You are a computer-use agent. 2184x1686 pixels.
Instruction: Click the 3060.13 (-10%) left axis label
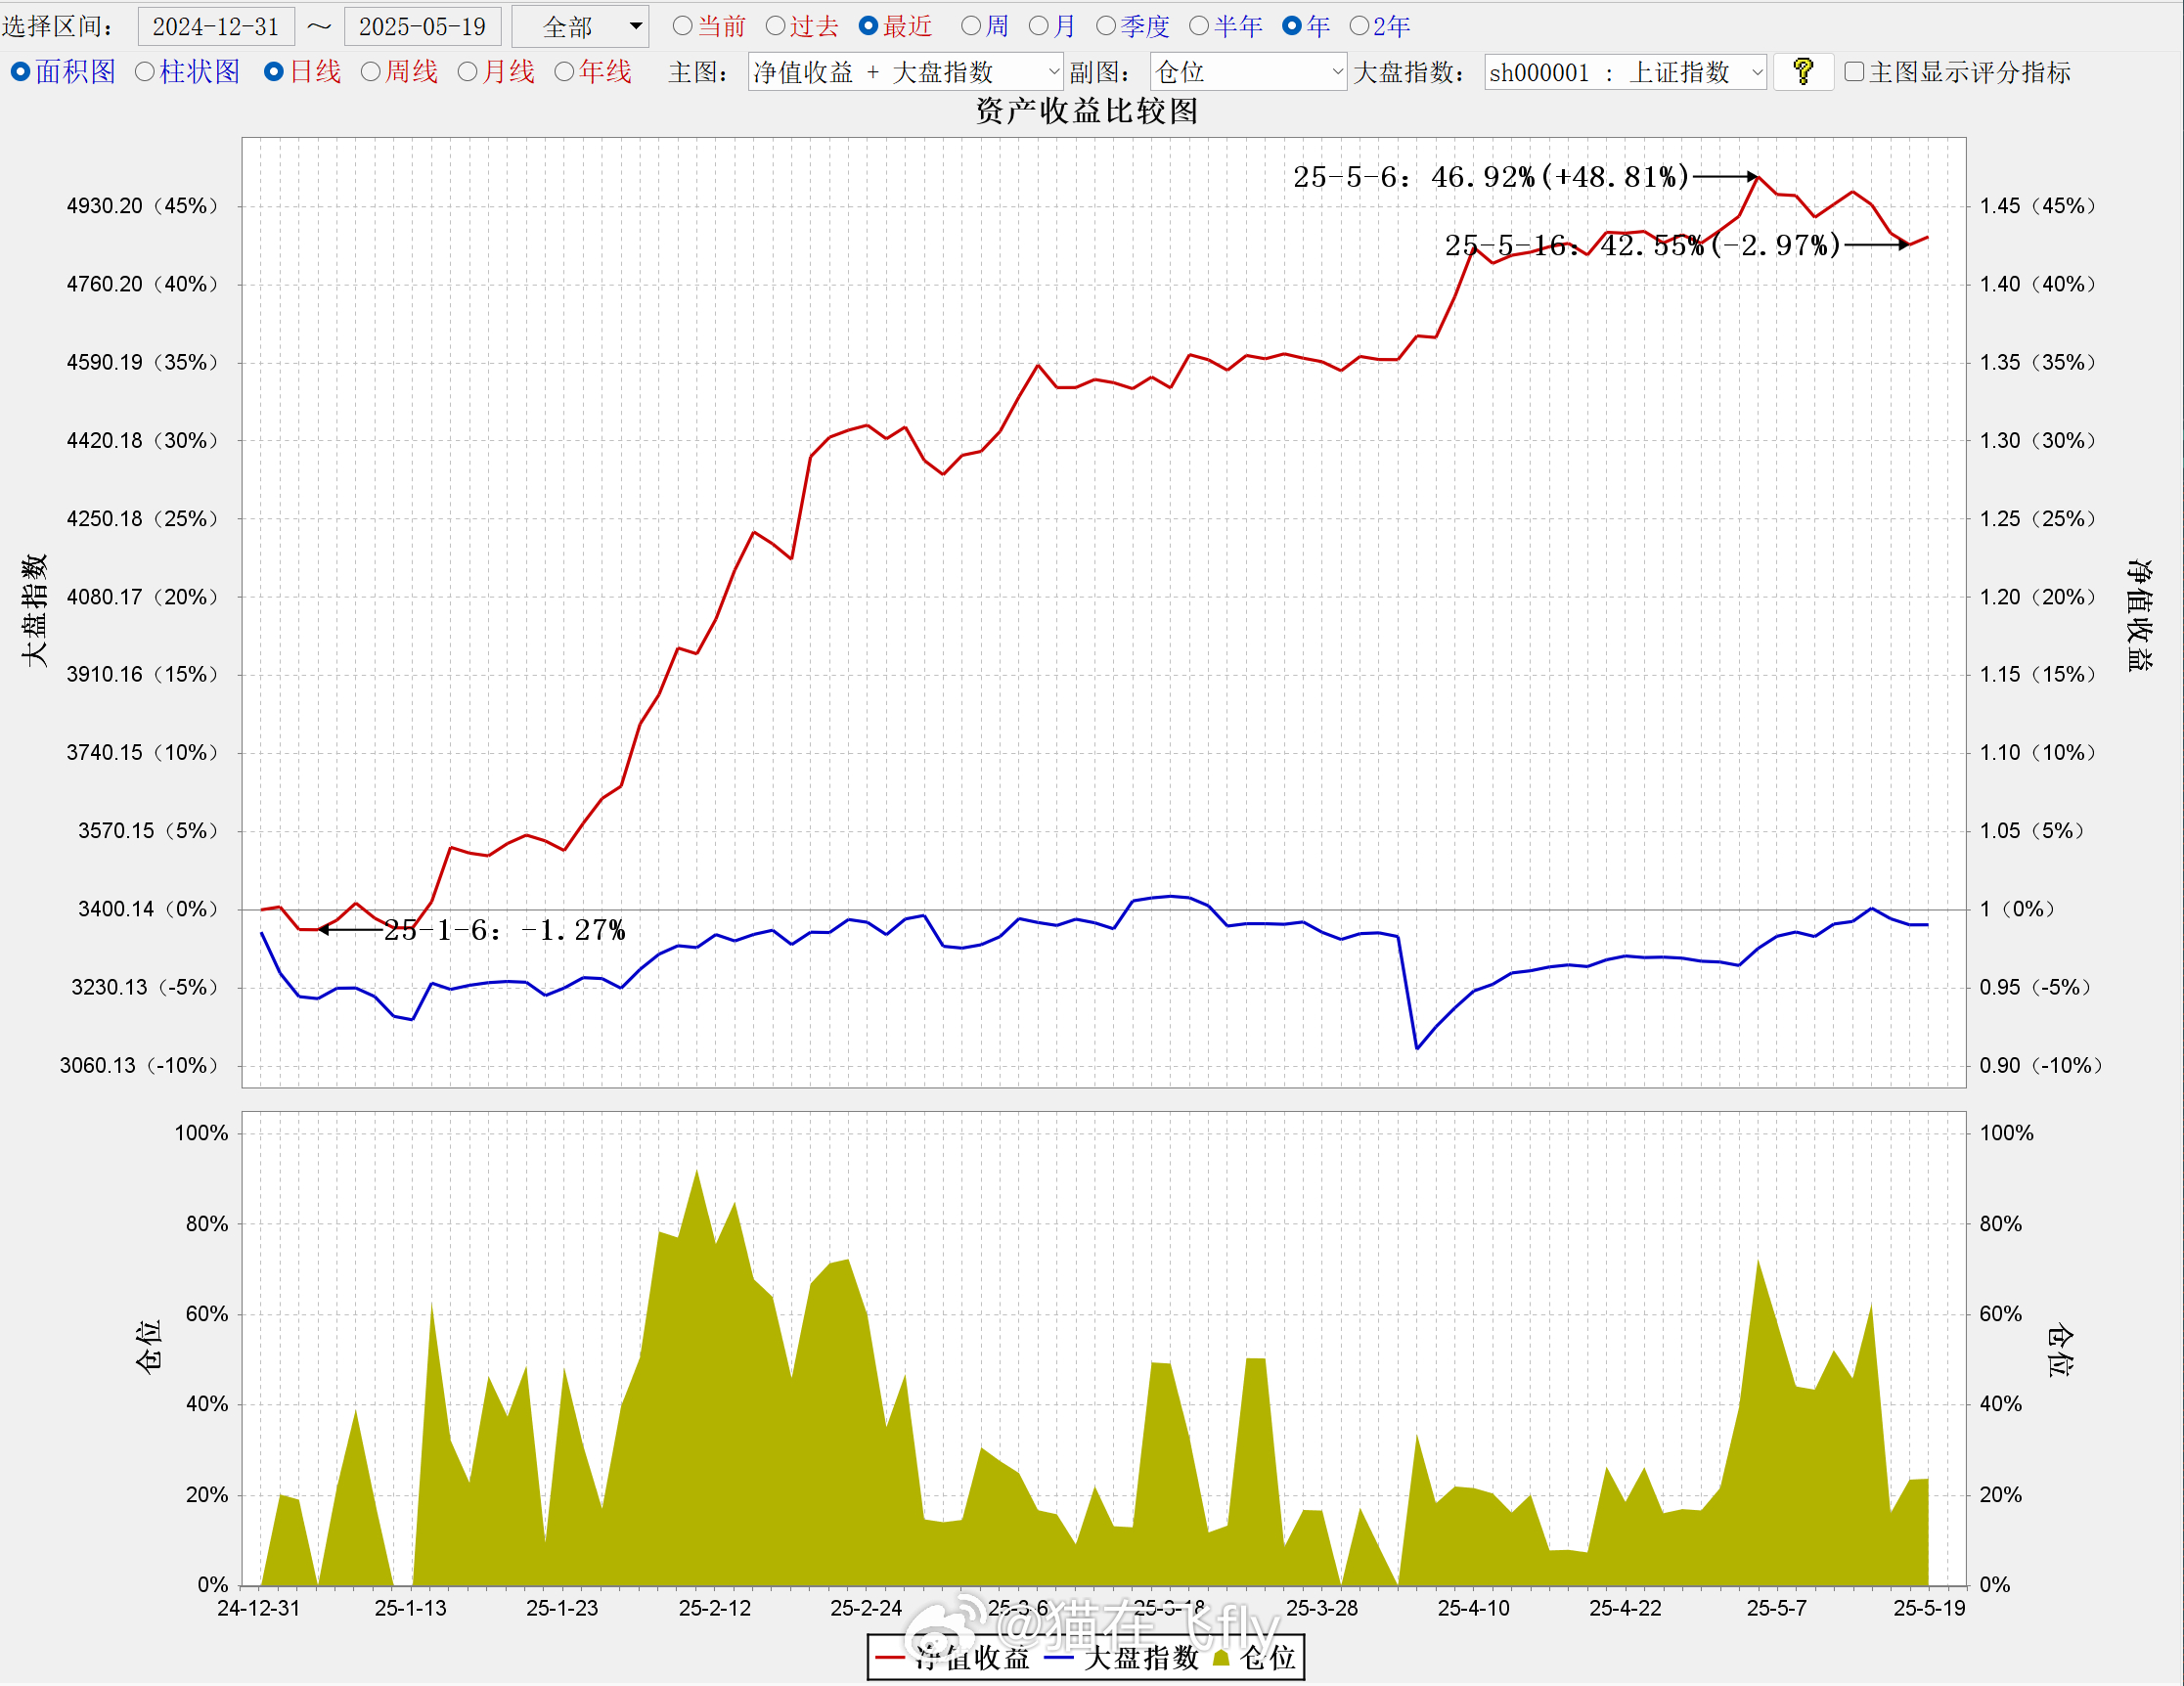point(139,1065)
